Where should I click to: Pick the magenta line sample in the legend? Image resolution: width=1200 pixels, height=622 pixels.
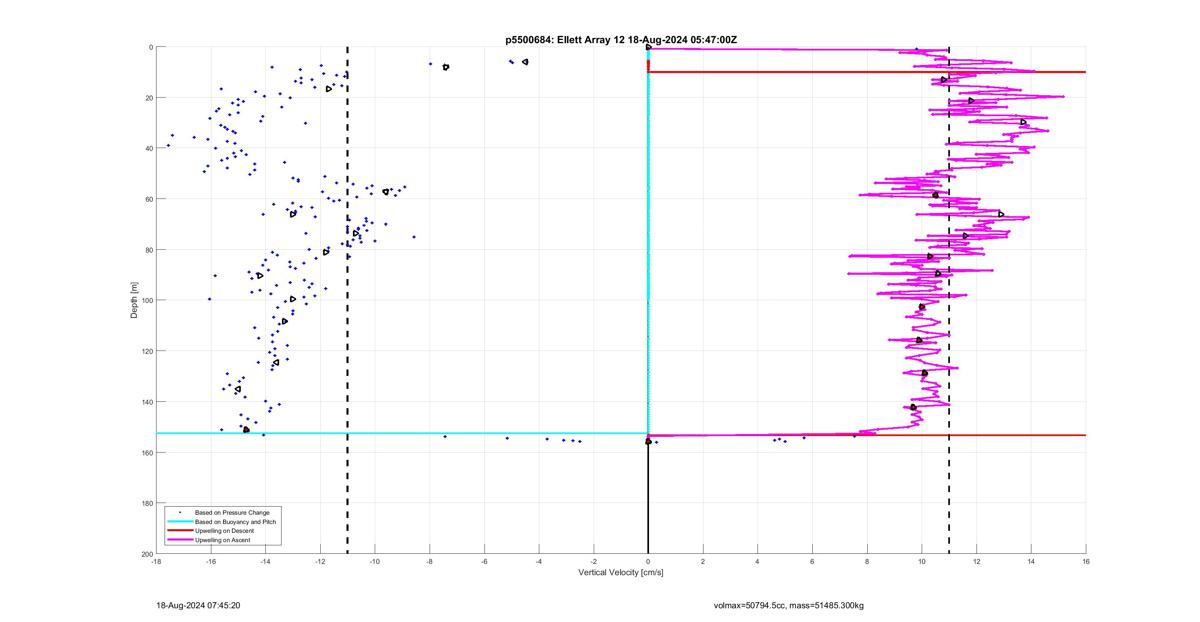click(179, 540)
